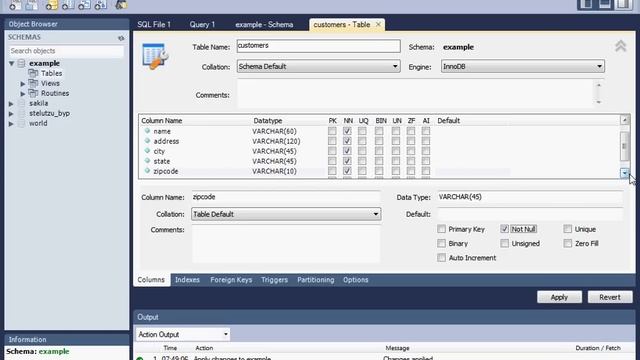Collapse the example schema tree node
Screen dimensions: 640x360
[x=11, y=63]
